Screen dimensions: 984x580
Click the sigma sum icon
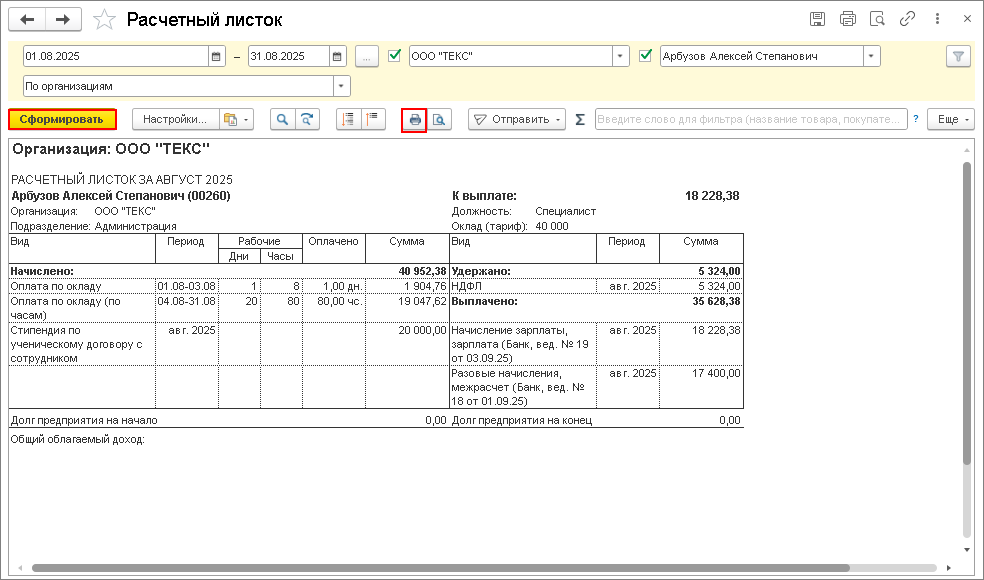(x=580, y=119)
